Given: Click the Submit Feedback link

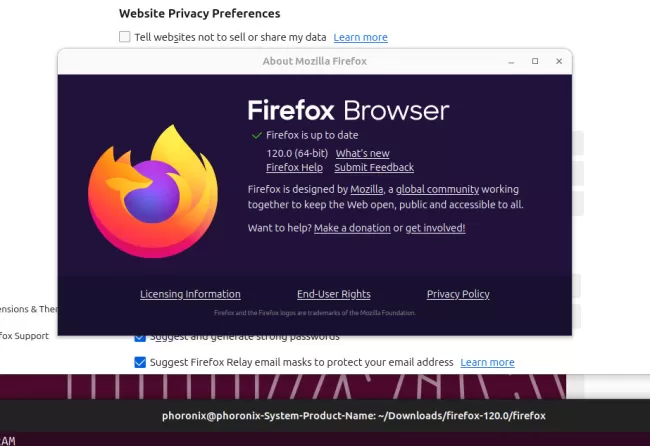Looking at the screenshot, I should [x=374, y=168].
